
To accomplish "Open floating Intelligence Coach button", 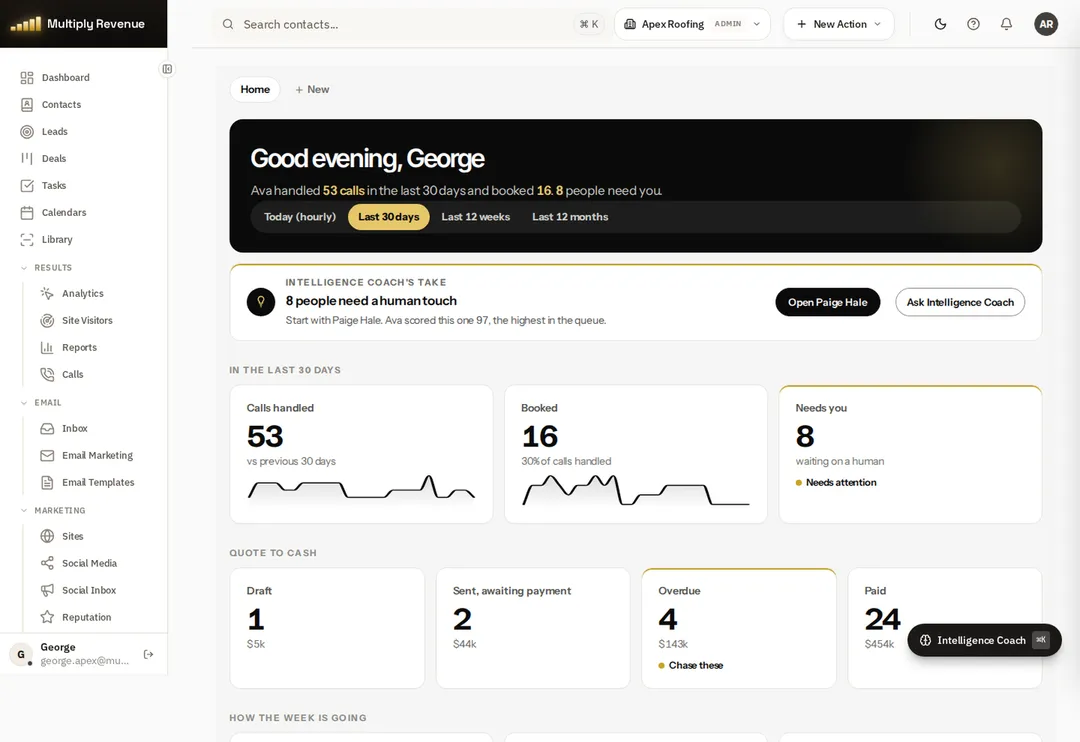I will pyautogui.click(x=984, y=640).
